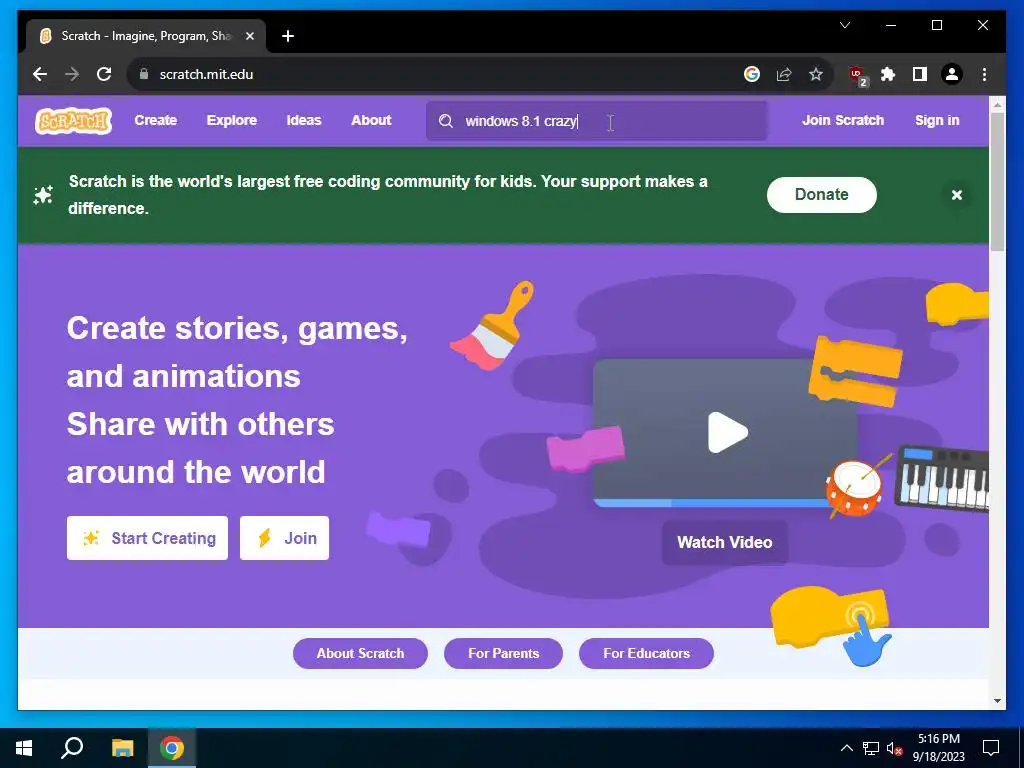Click the Join button with lightning bolt
Image resolution: width=1024 pixels, height=768 pixels.
[x=285, y=538]
